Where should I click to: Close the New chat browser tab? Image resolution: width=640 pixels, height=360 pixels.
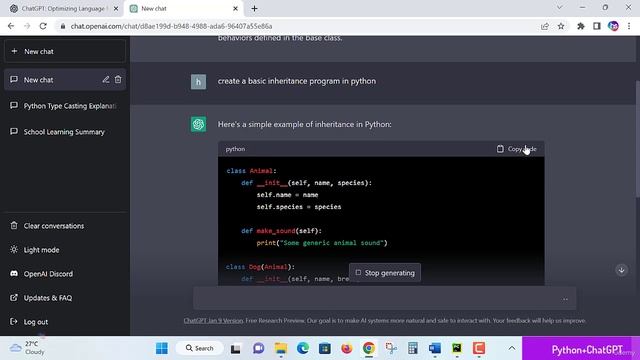pos(236,9)
